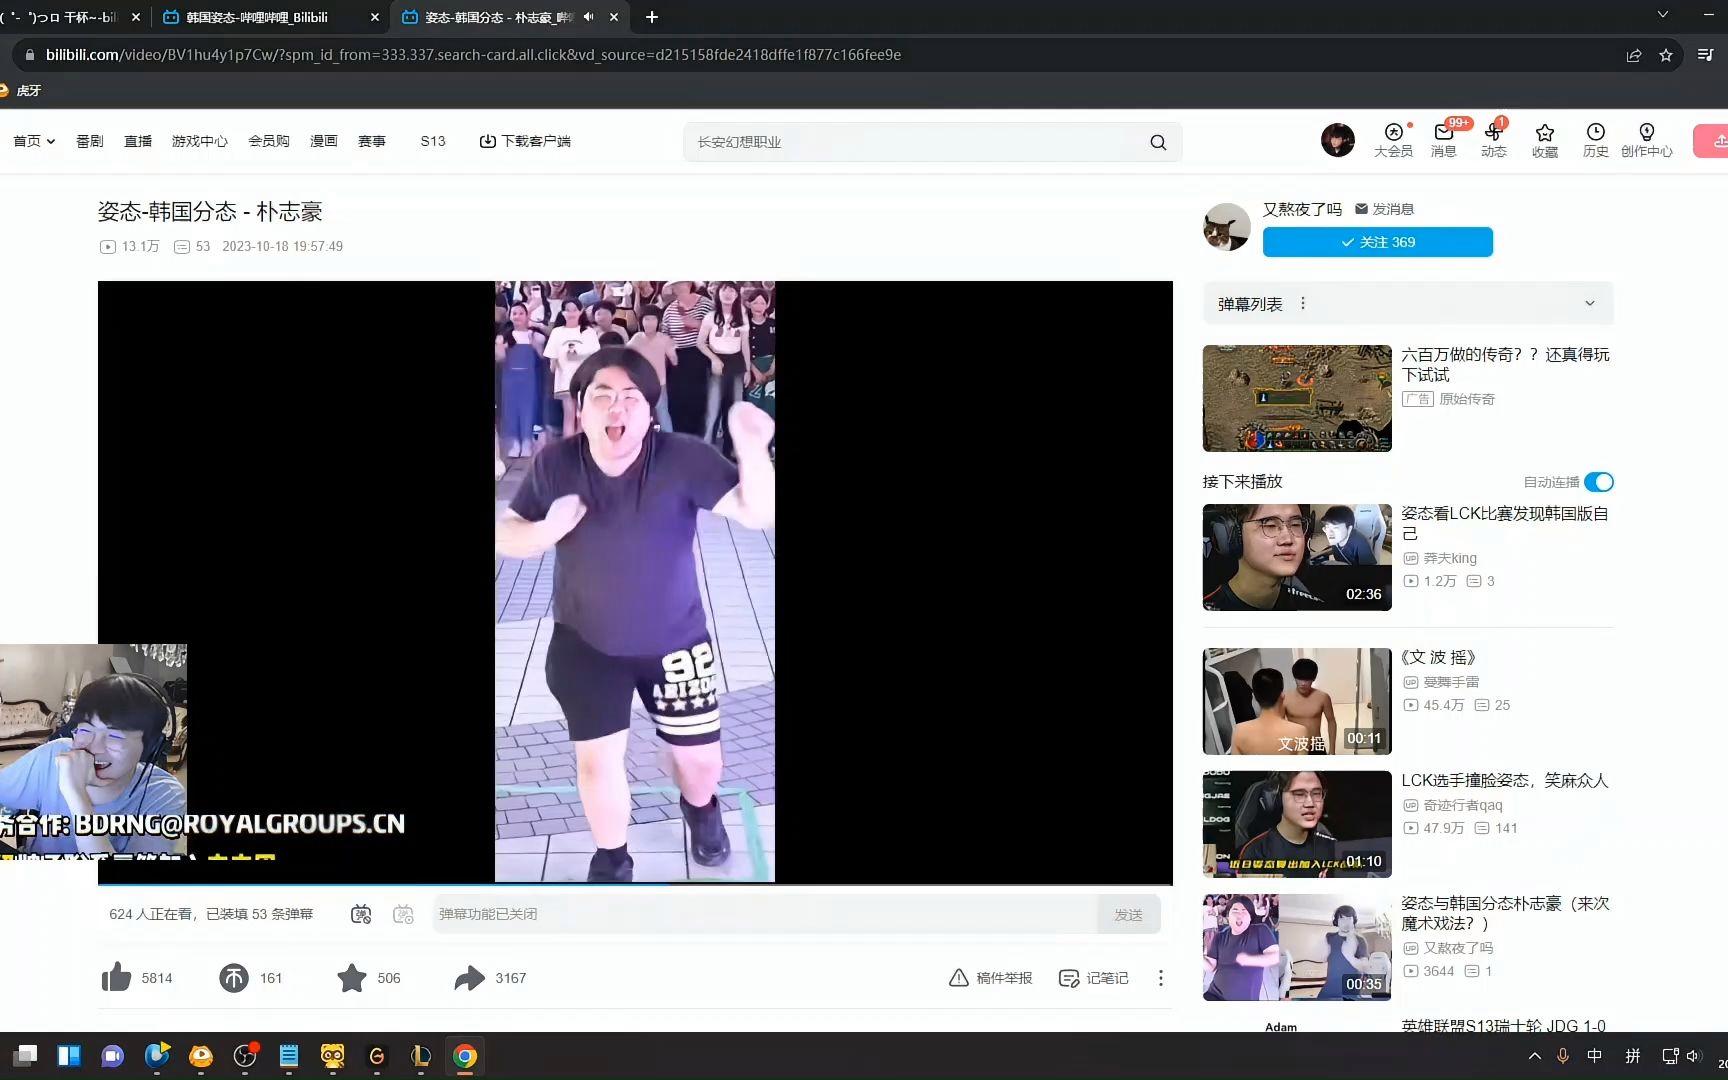Send a message via 发消息

tap(1384, 209)
